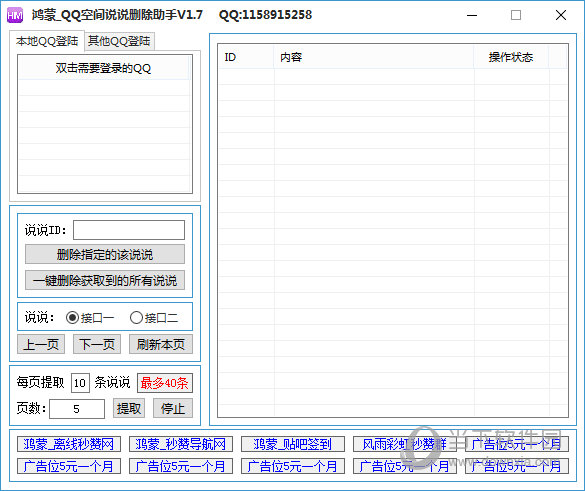Click the per-page count field showing 10
The height and width of the screenshot is (491, 585).
click(80, 383)
